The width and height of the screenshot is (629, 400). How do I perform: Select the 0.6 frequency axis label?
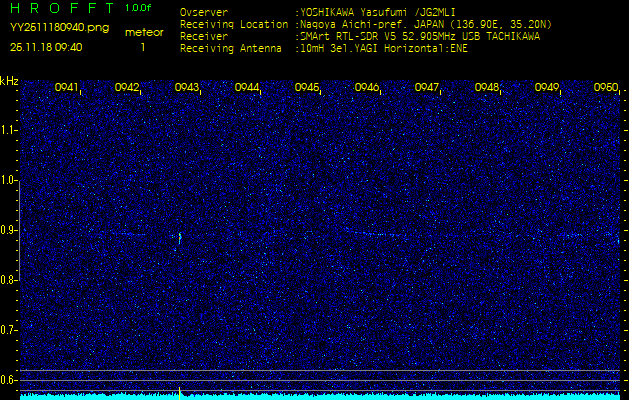[x=9, y=379]
